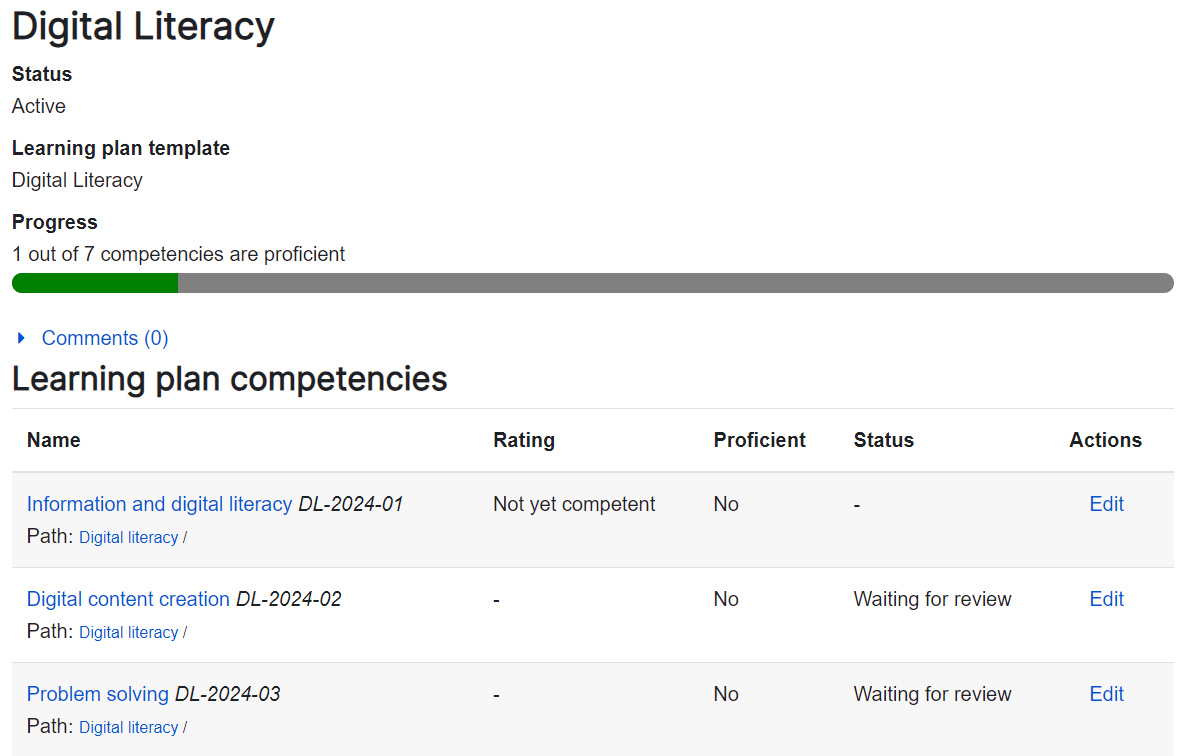The width and height of the screenshot is (1182, 756).
Task: Select the Name column header
Action: tap(54, 440)
